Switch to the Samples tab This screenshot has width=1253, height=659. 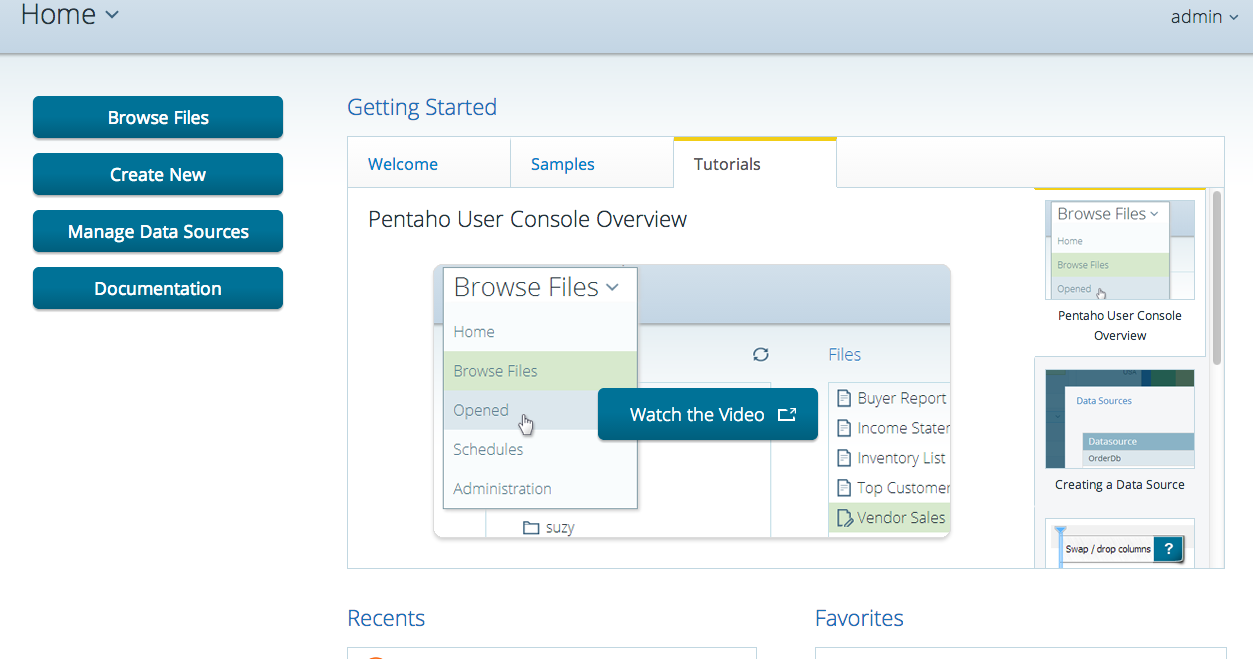coord(592,164)
